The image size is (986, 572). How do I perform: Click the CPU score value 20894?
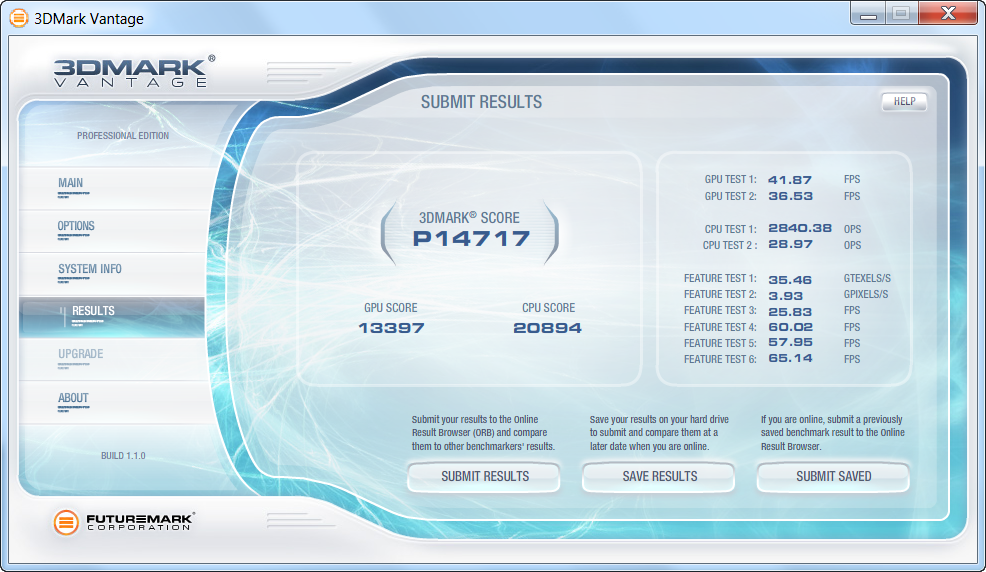(x=548, y=328)
